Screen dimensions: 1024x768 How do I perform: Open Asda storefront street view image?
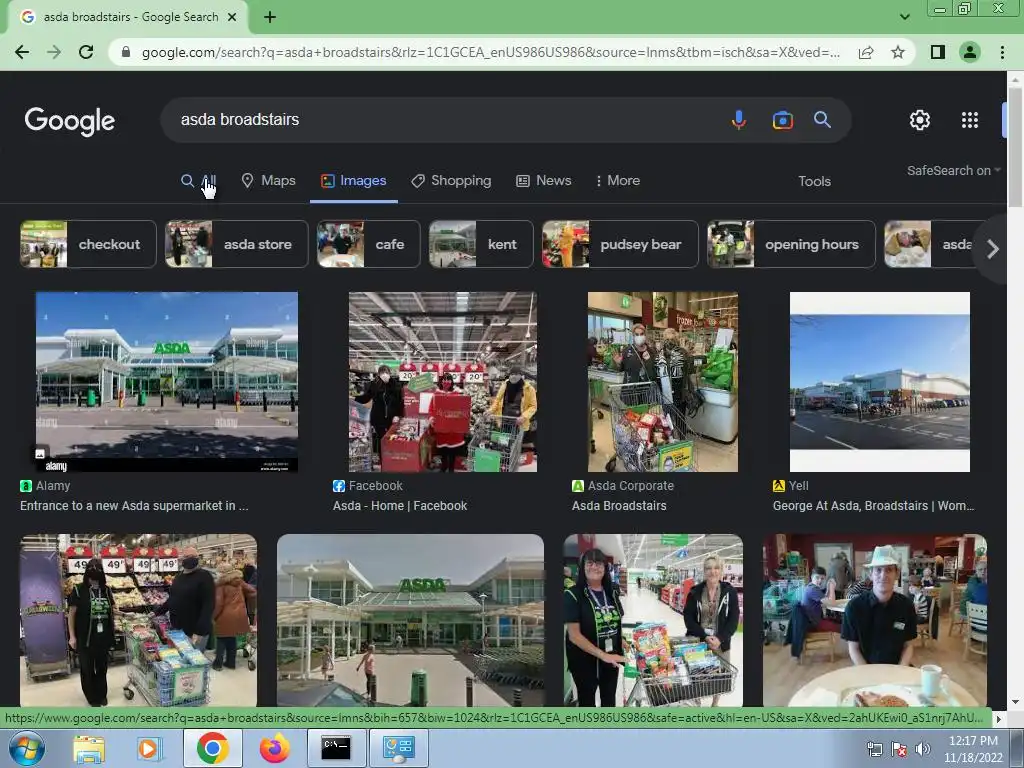pos(410,620)
